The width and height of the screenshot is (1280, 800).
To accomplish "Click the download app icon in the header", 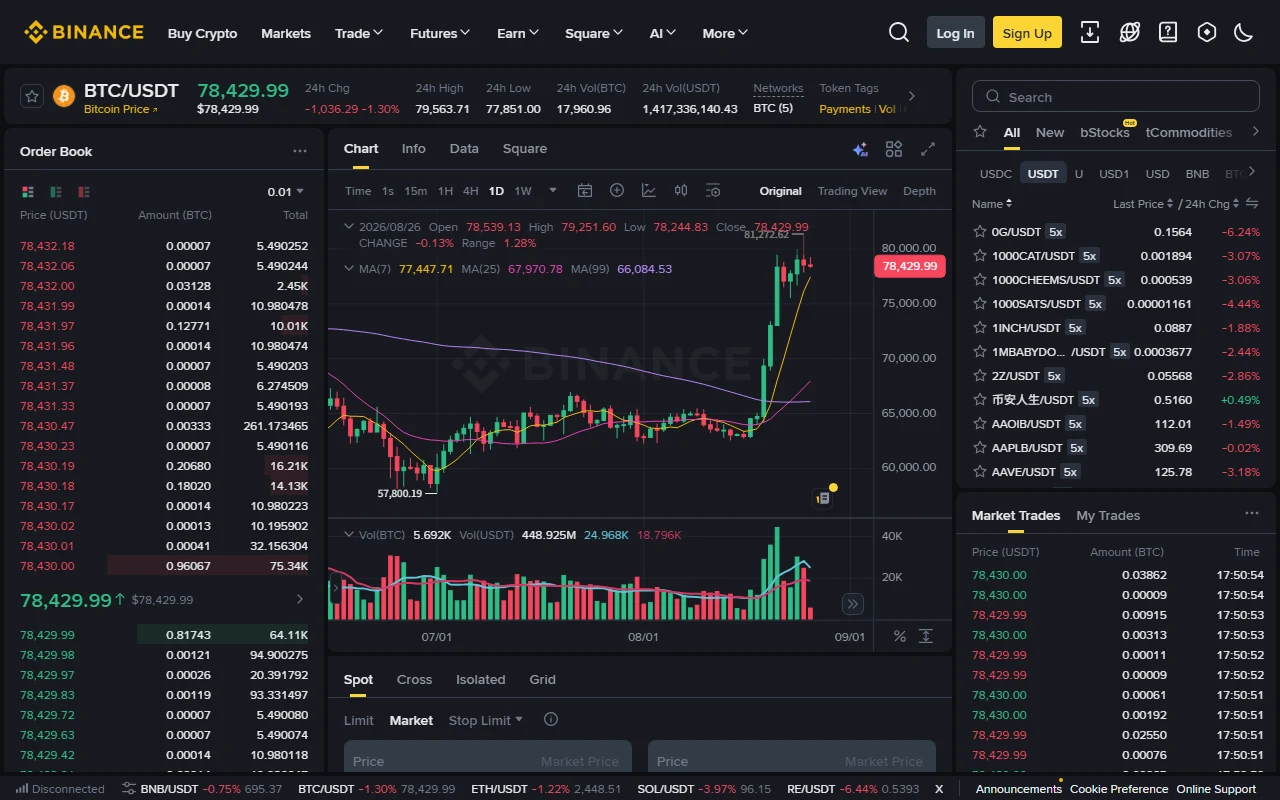I will (1090, 33).
